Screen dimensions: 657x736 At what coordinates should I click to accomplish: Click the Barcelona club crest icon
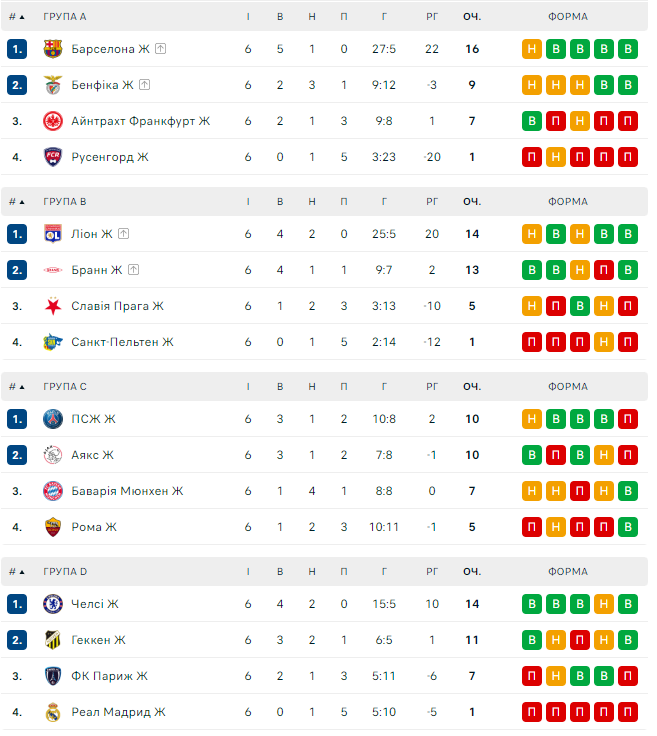53,49
